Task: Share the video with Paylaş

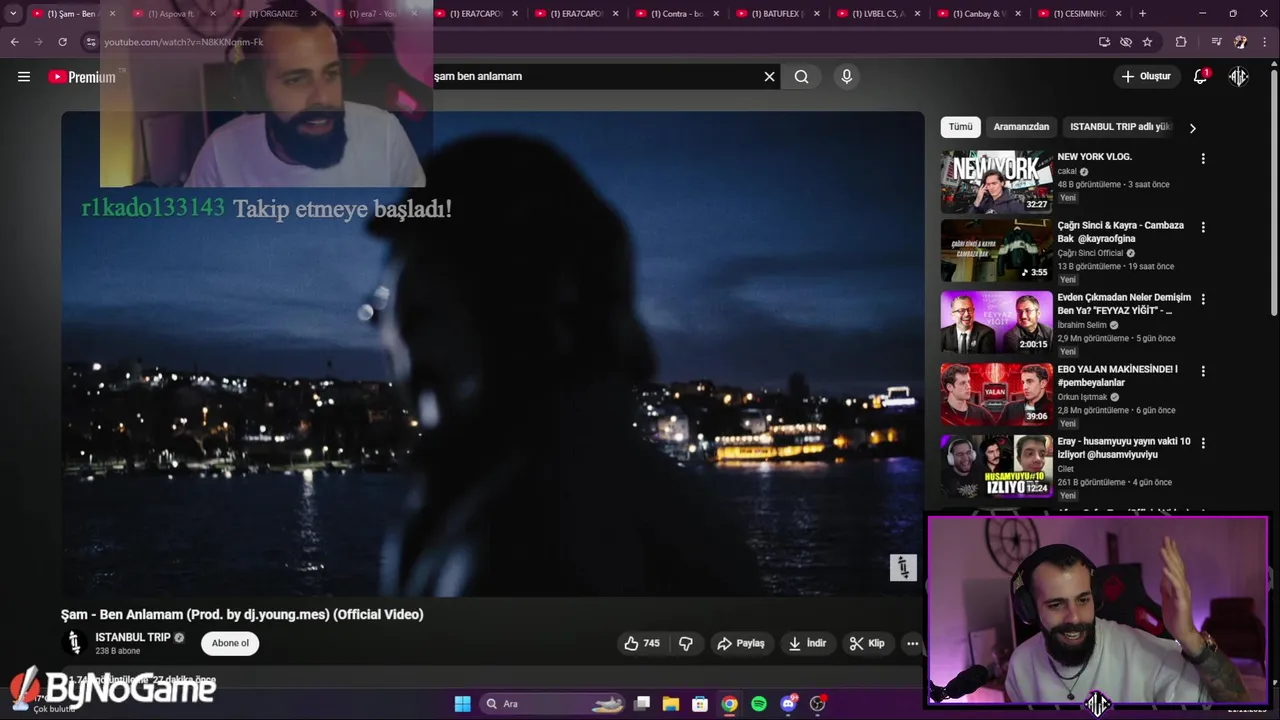Action: point(741,643)
